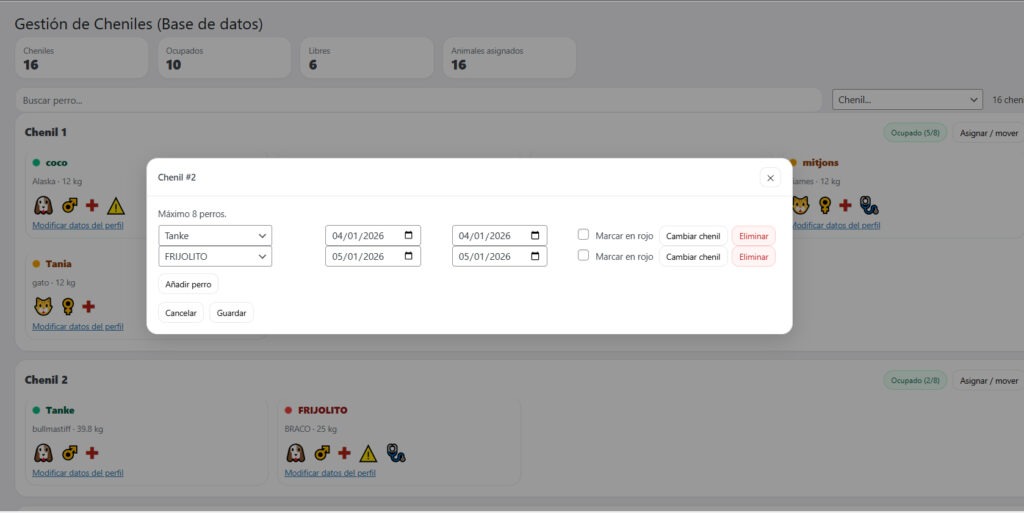Open the 'Chenil...' filter dropdown
1024x513 pixels.
pos(907,100)
